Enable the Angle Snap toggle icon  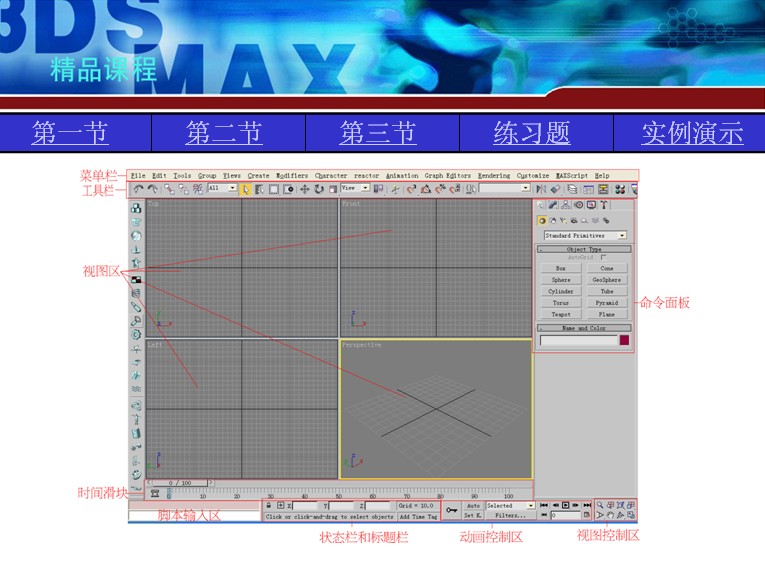click(425, 189)
